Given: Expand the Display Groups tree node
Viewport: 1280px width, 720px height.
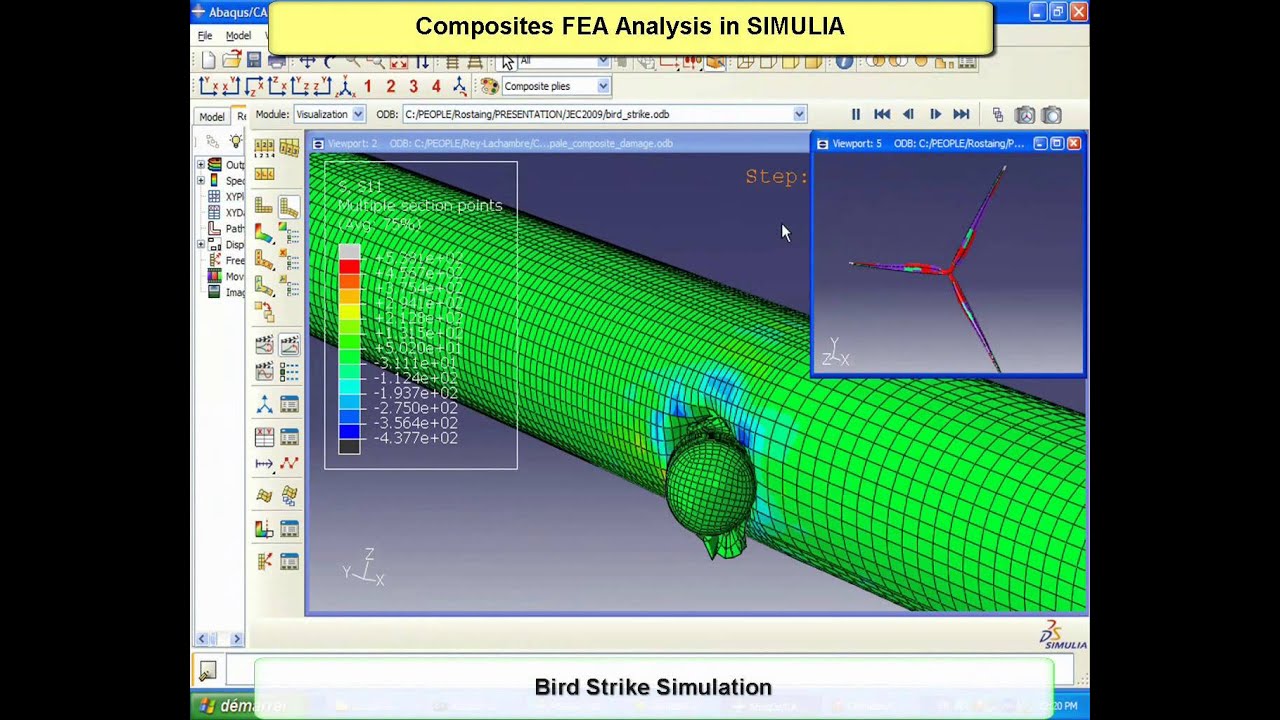Looking at the screenshot, I should pyautogui.click(x=200, y=244).
